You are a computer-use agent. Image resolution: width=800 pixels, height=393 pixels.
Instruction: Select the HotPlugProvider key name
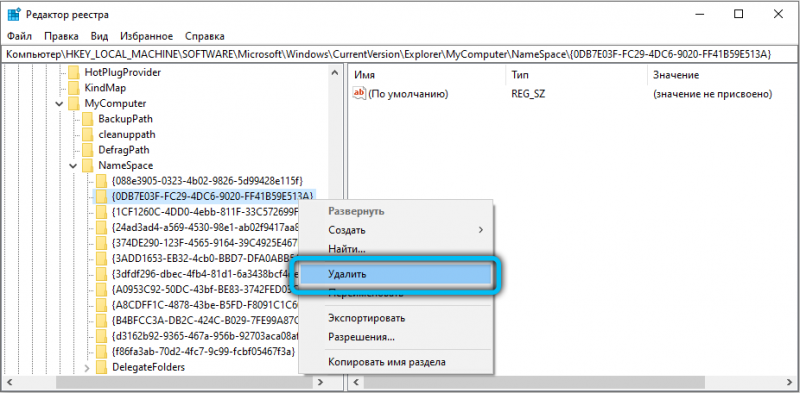[122, 72]
